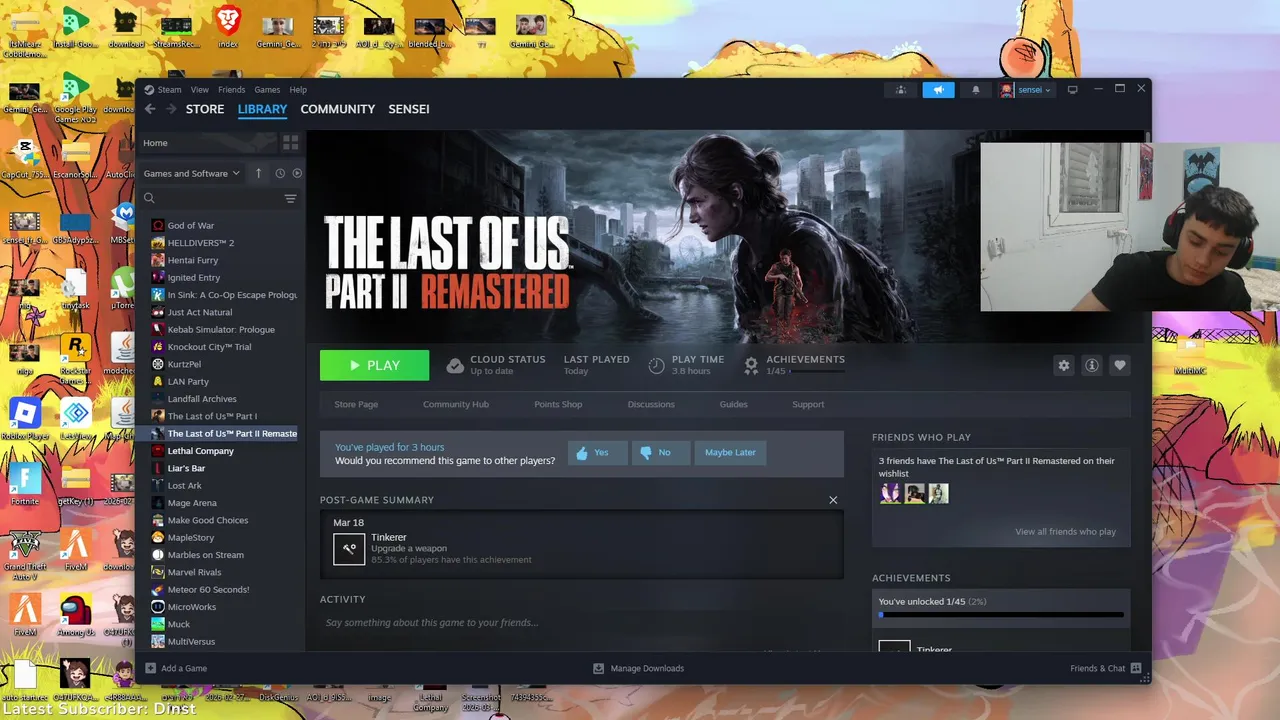Open game settings gear icon
Viewport: 1280px width, 720px height.
pos(1064,366)
